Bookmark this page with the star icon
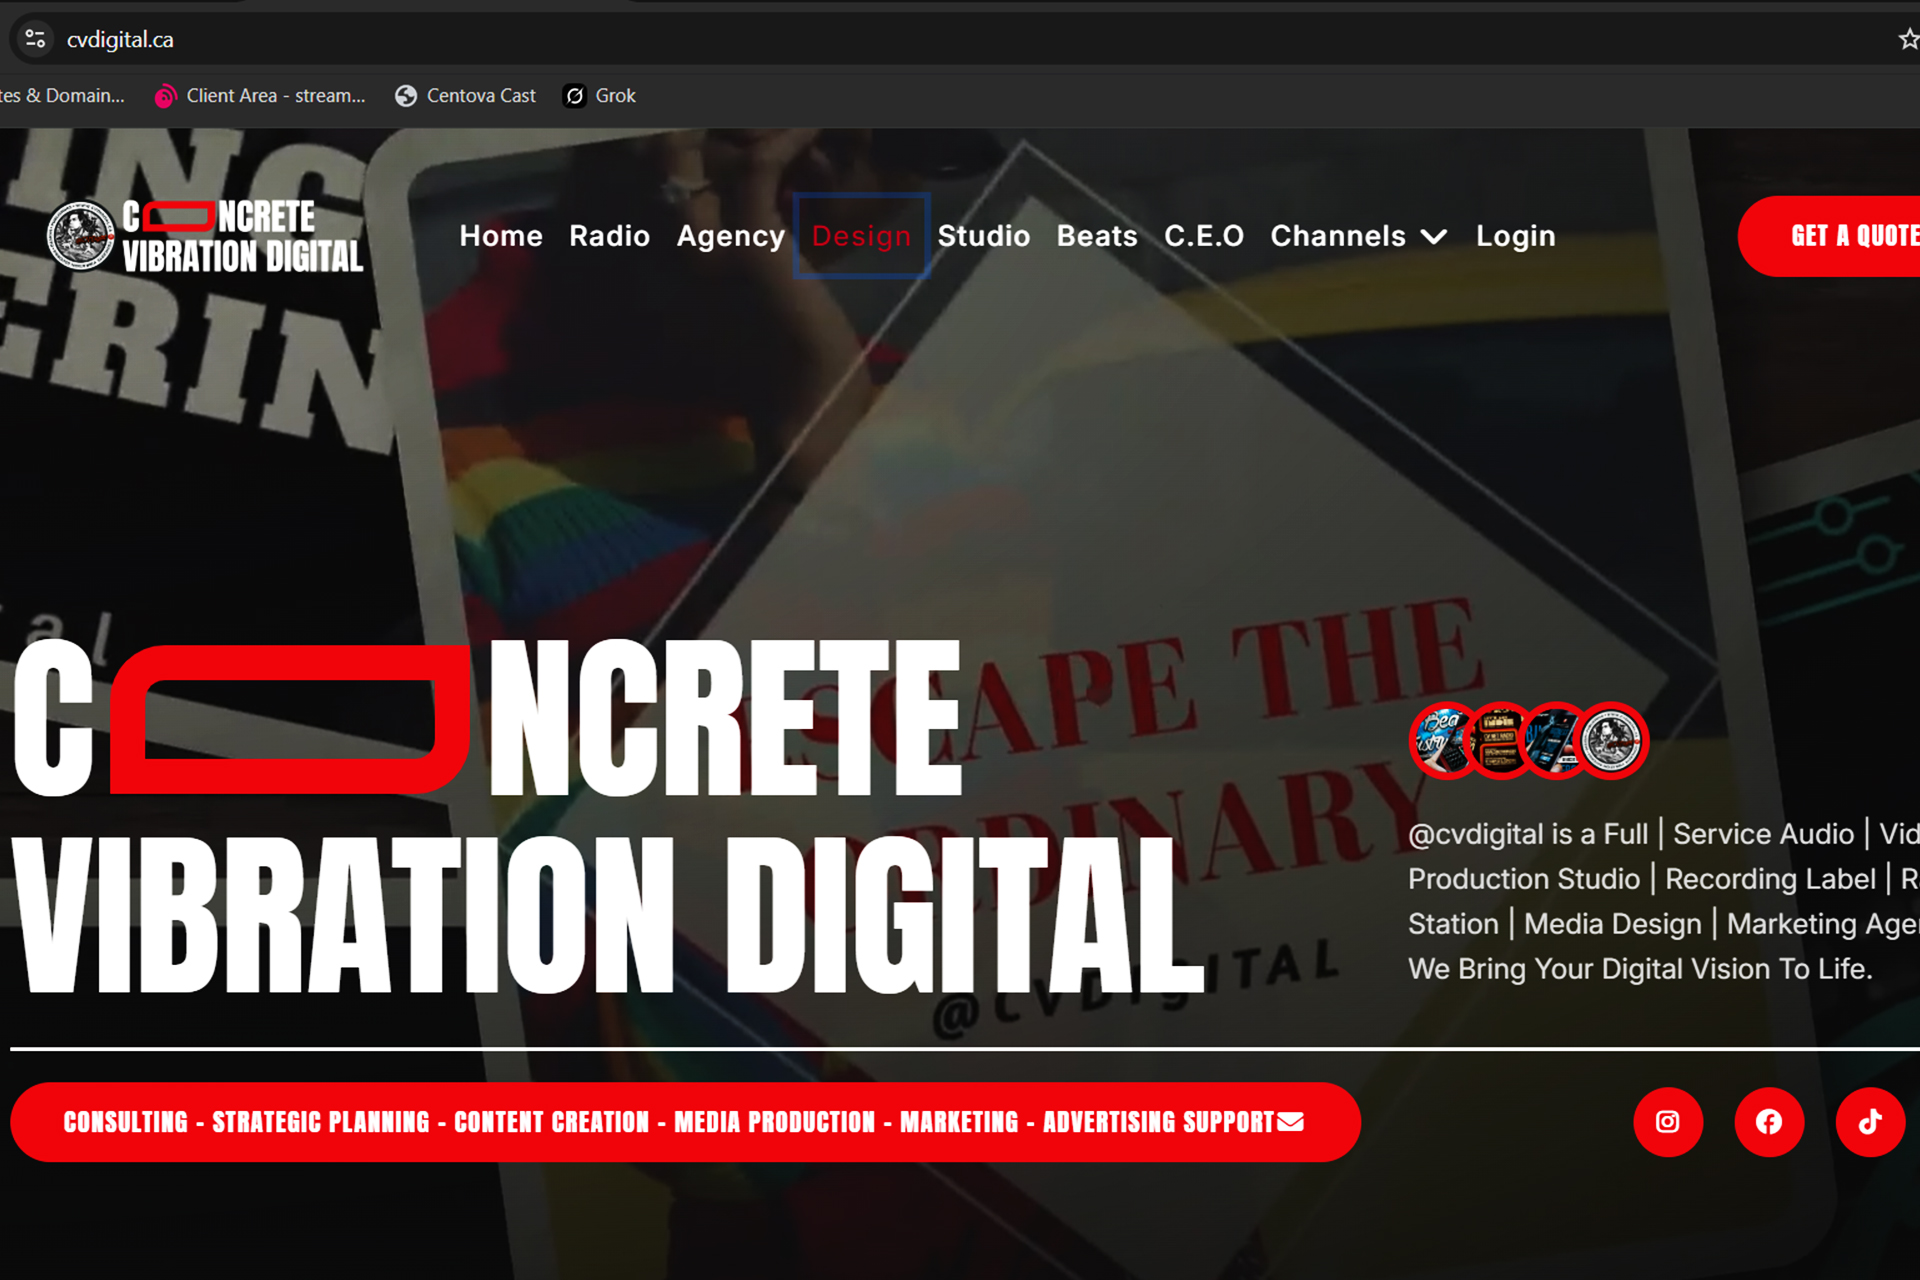Screen dimensions: 1920x1280 (1908, 39)
